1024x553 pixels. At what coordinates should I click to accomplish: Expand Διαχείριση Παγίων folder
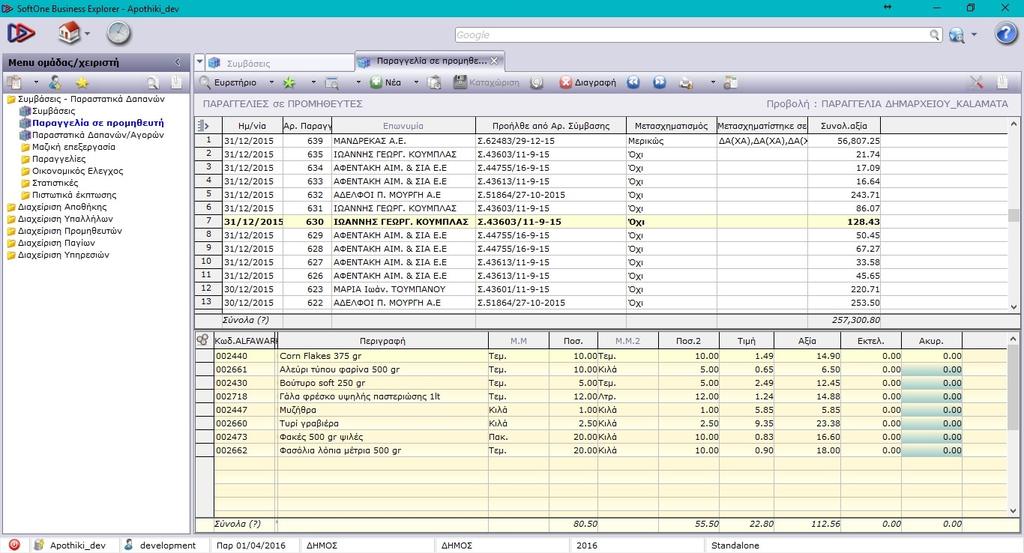[x=56, y=242]
